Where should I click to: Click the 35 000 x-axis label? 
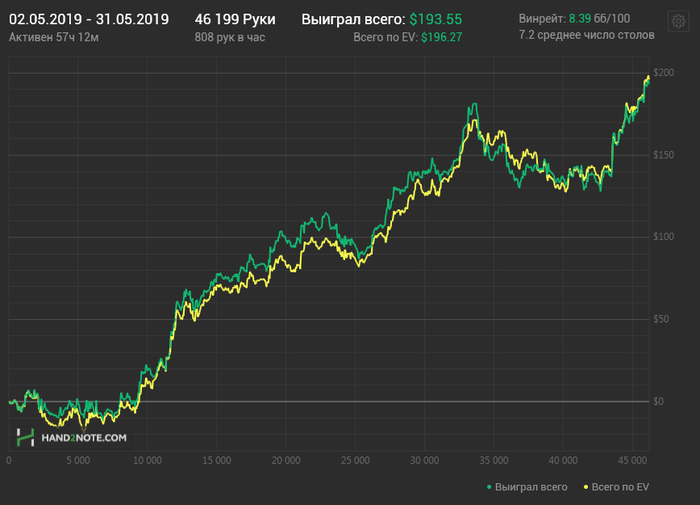tap(494, 460)
